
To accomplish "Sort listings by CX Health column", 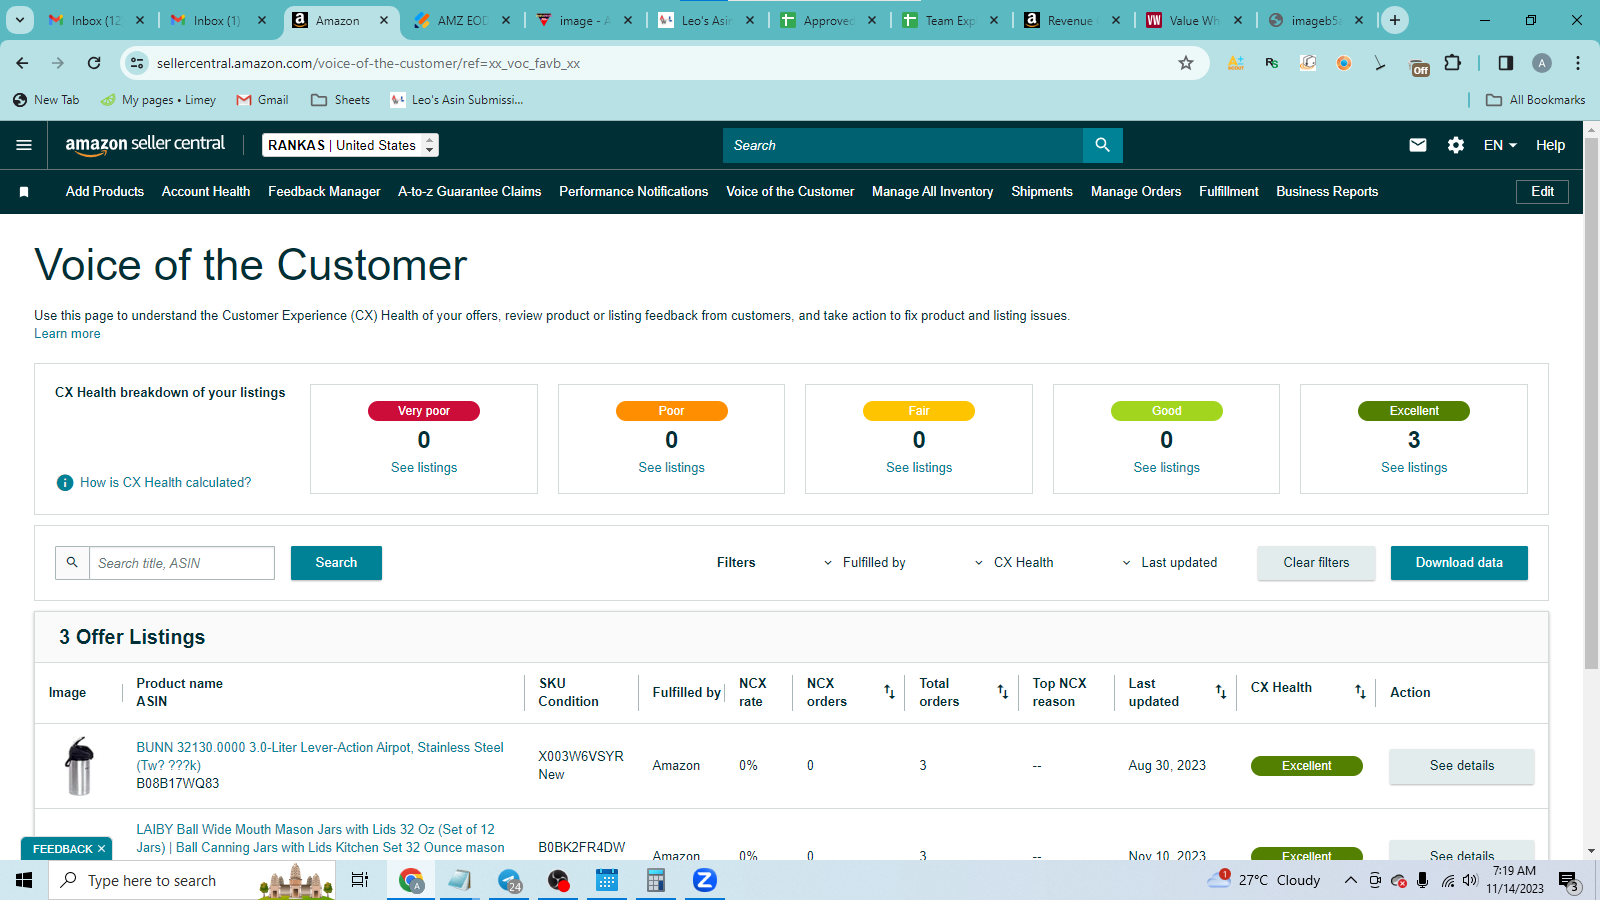I will point(1360,692).
